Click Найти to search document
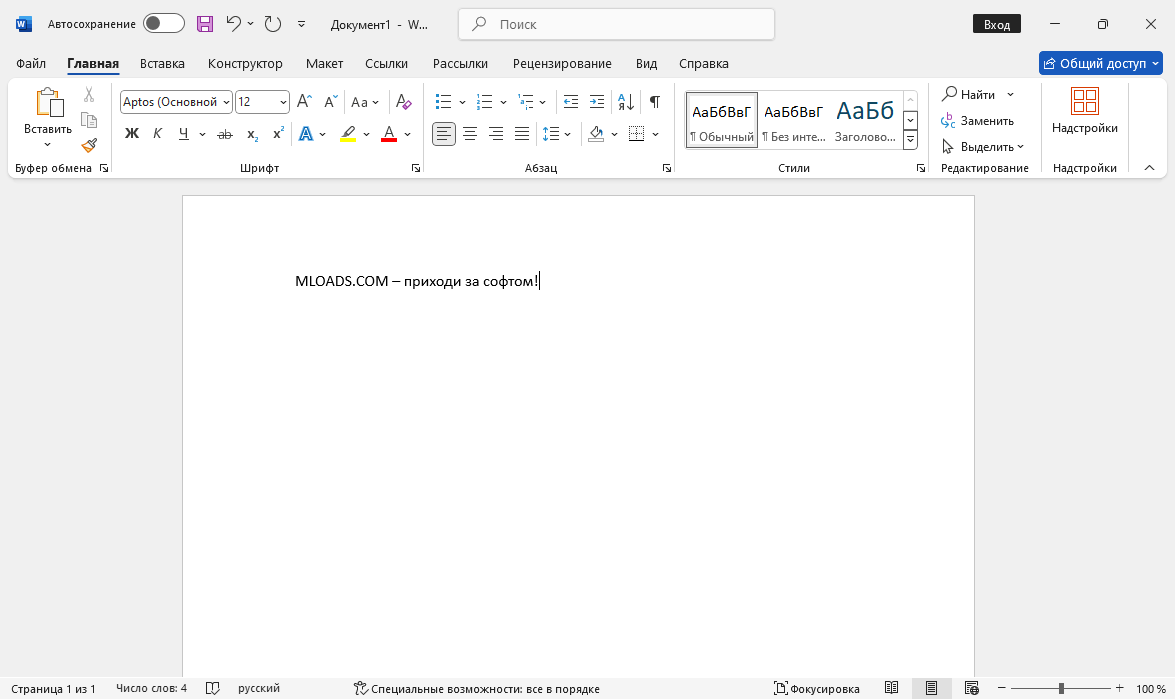Image resolution: width=1175 pixels, height=699 pixels. pyautogui.click(x=969, y=94)
